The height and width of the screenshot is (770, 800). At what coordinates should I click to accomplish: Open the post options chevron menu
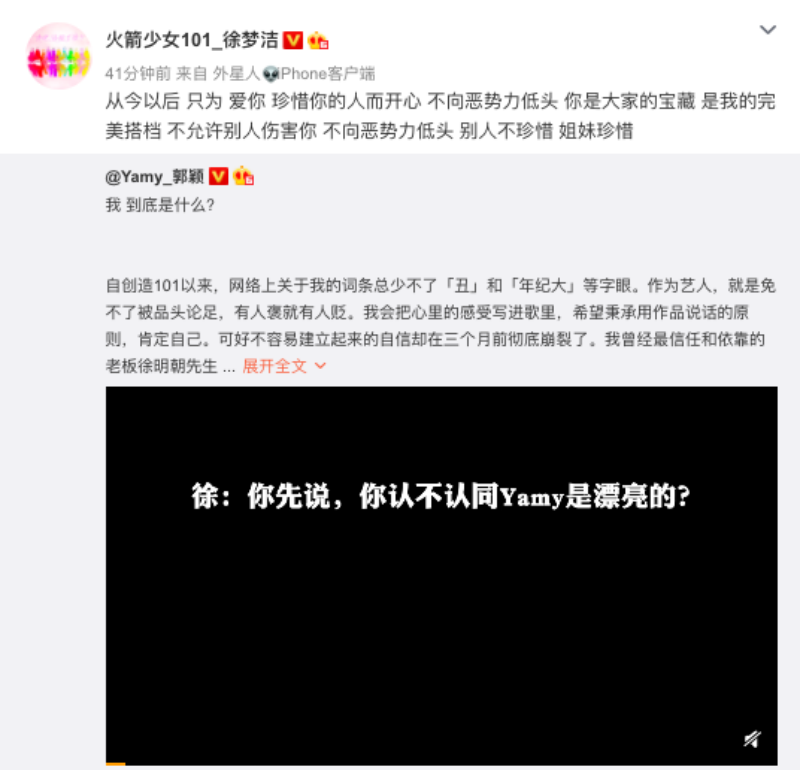pyautogui.click(x=767, y=30)
